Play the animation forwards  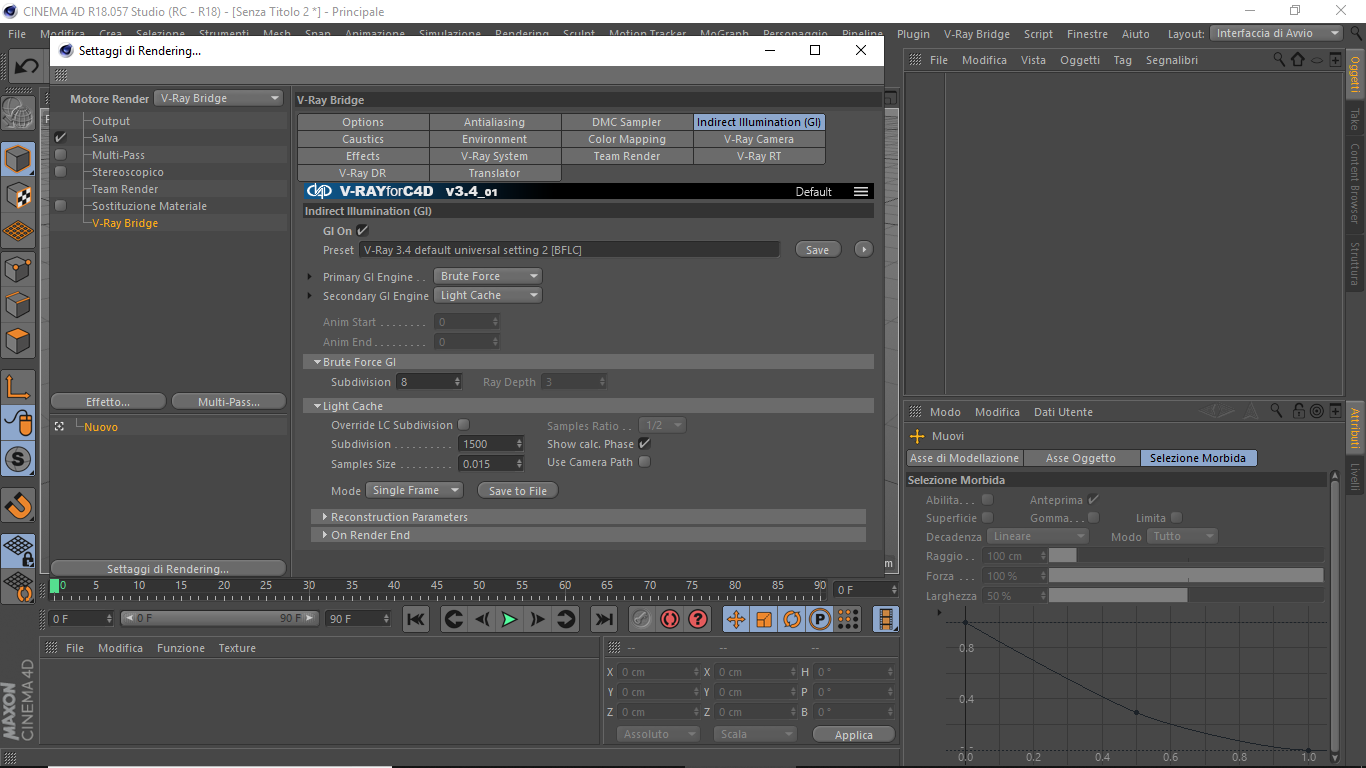tap(510, 619)
